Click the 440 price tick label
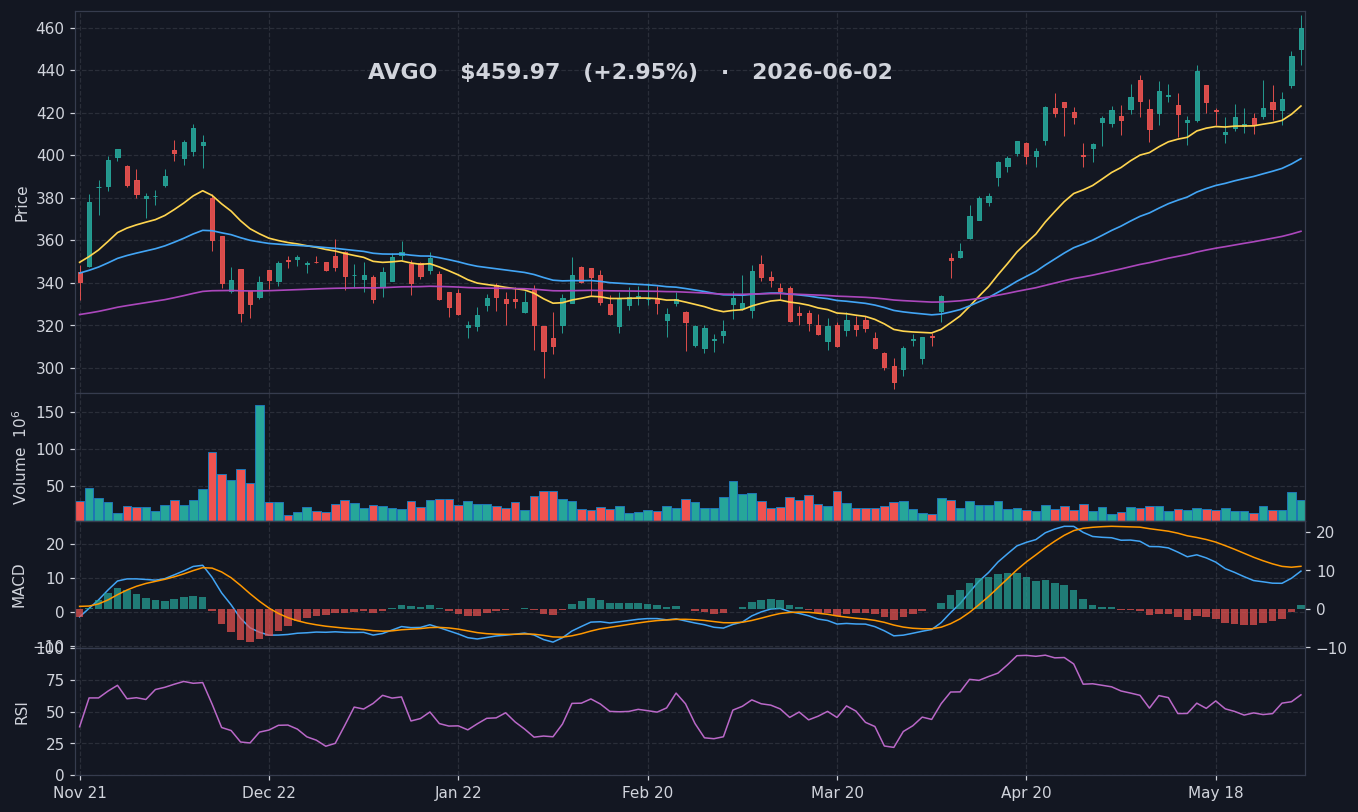The height and width of the screenshot is (812, 1358). coord(49,71)
